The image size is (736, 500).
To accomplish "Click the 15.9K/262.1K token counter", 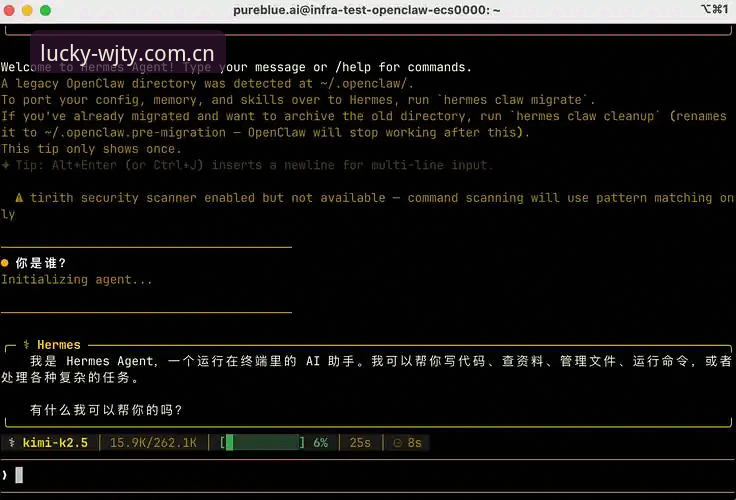I will [153, 443].
